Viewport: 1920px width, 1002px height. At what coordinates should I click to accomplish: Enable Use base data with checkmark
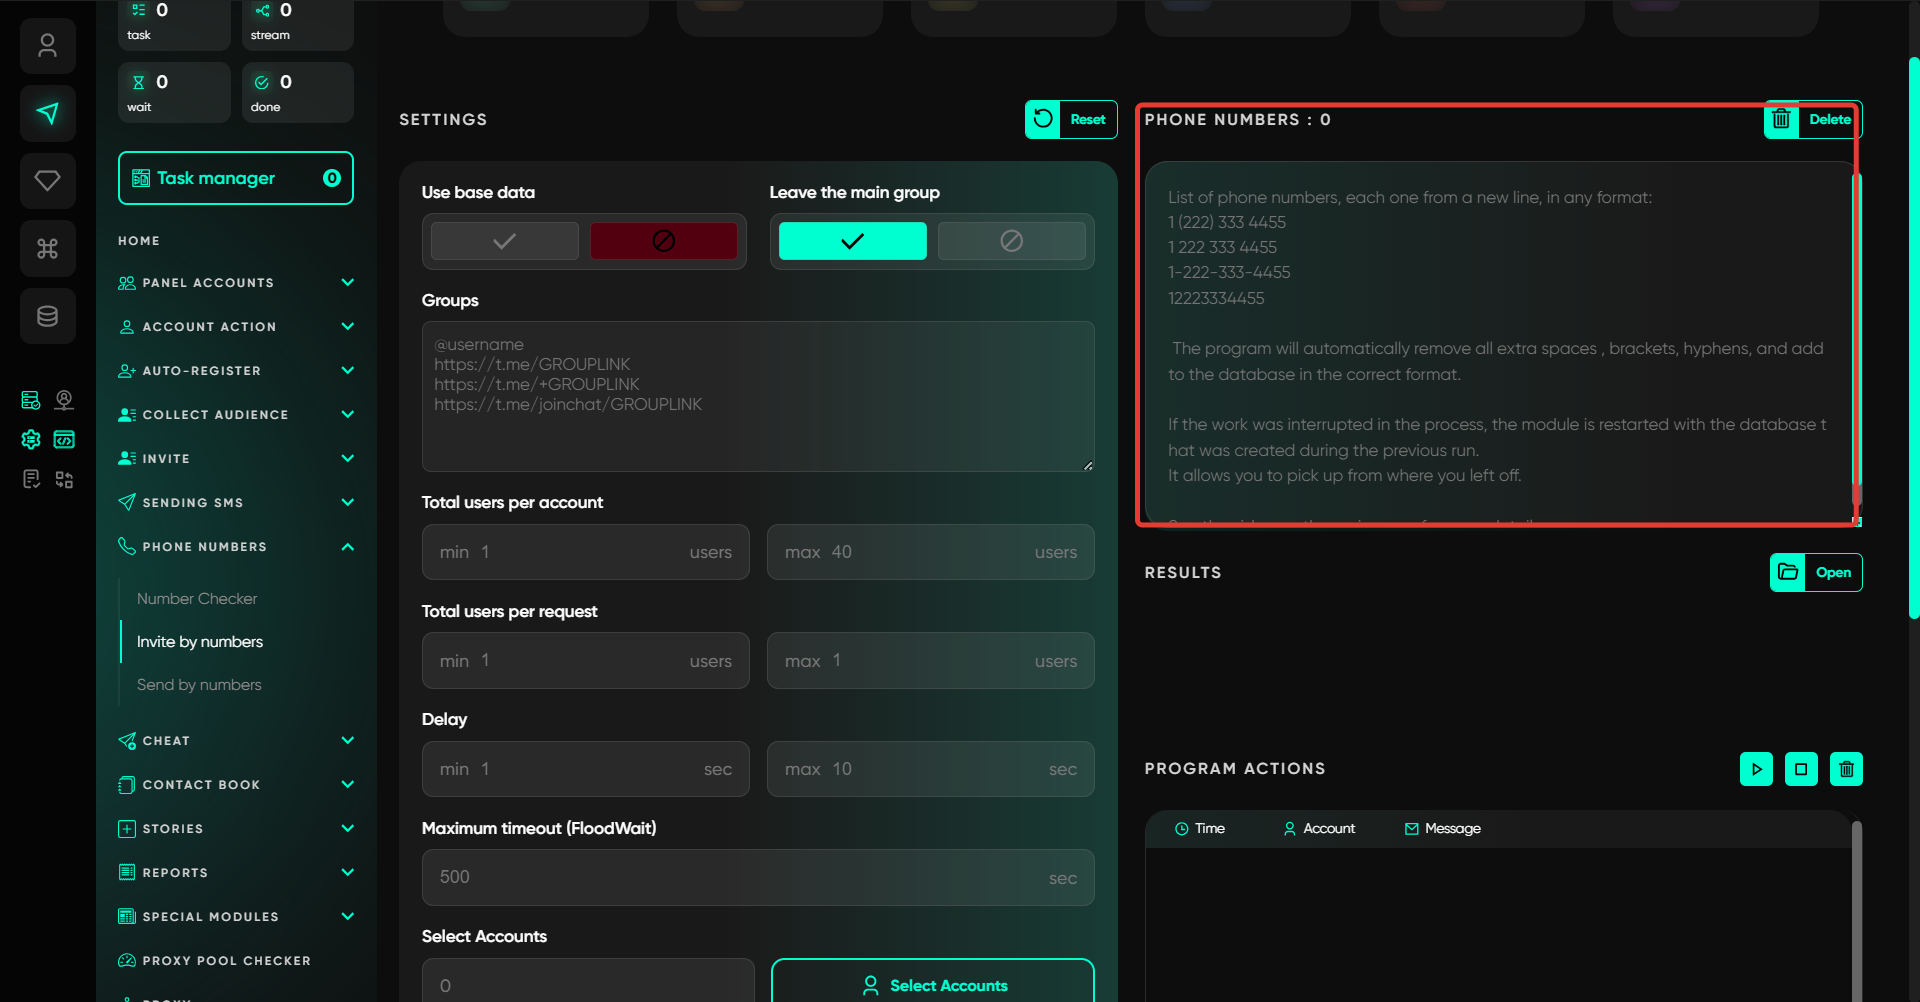pos(505,241)
